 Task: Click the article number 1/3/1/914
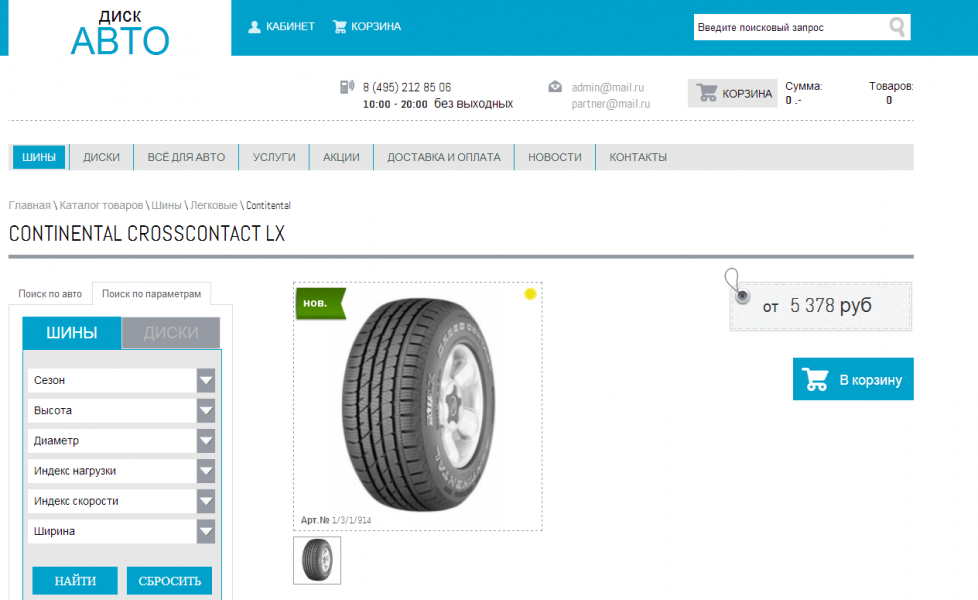coord(351,520)
